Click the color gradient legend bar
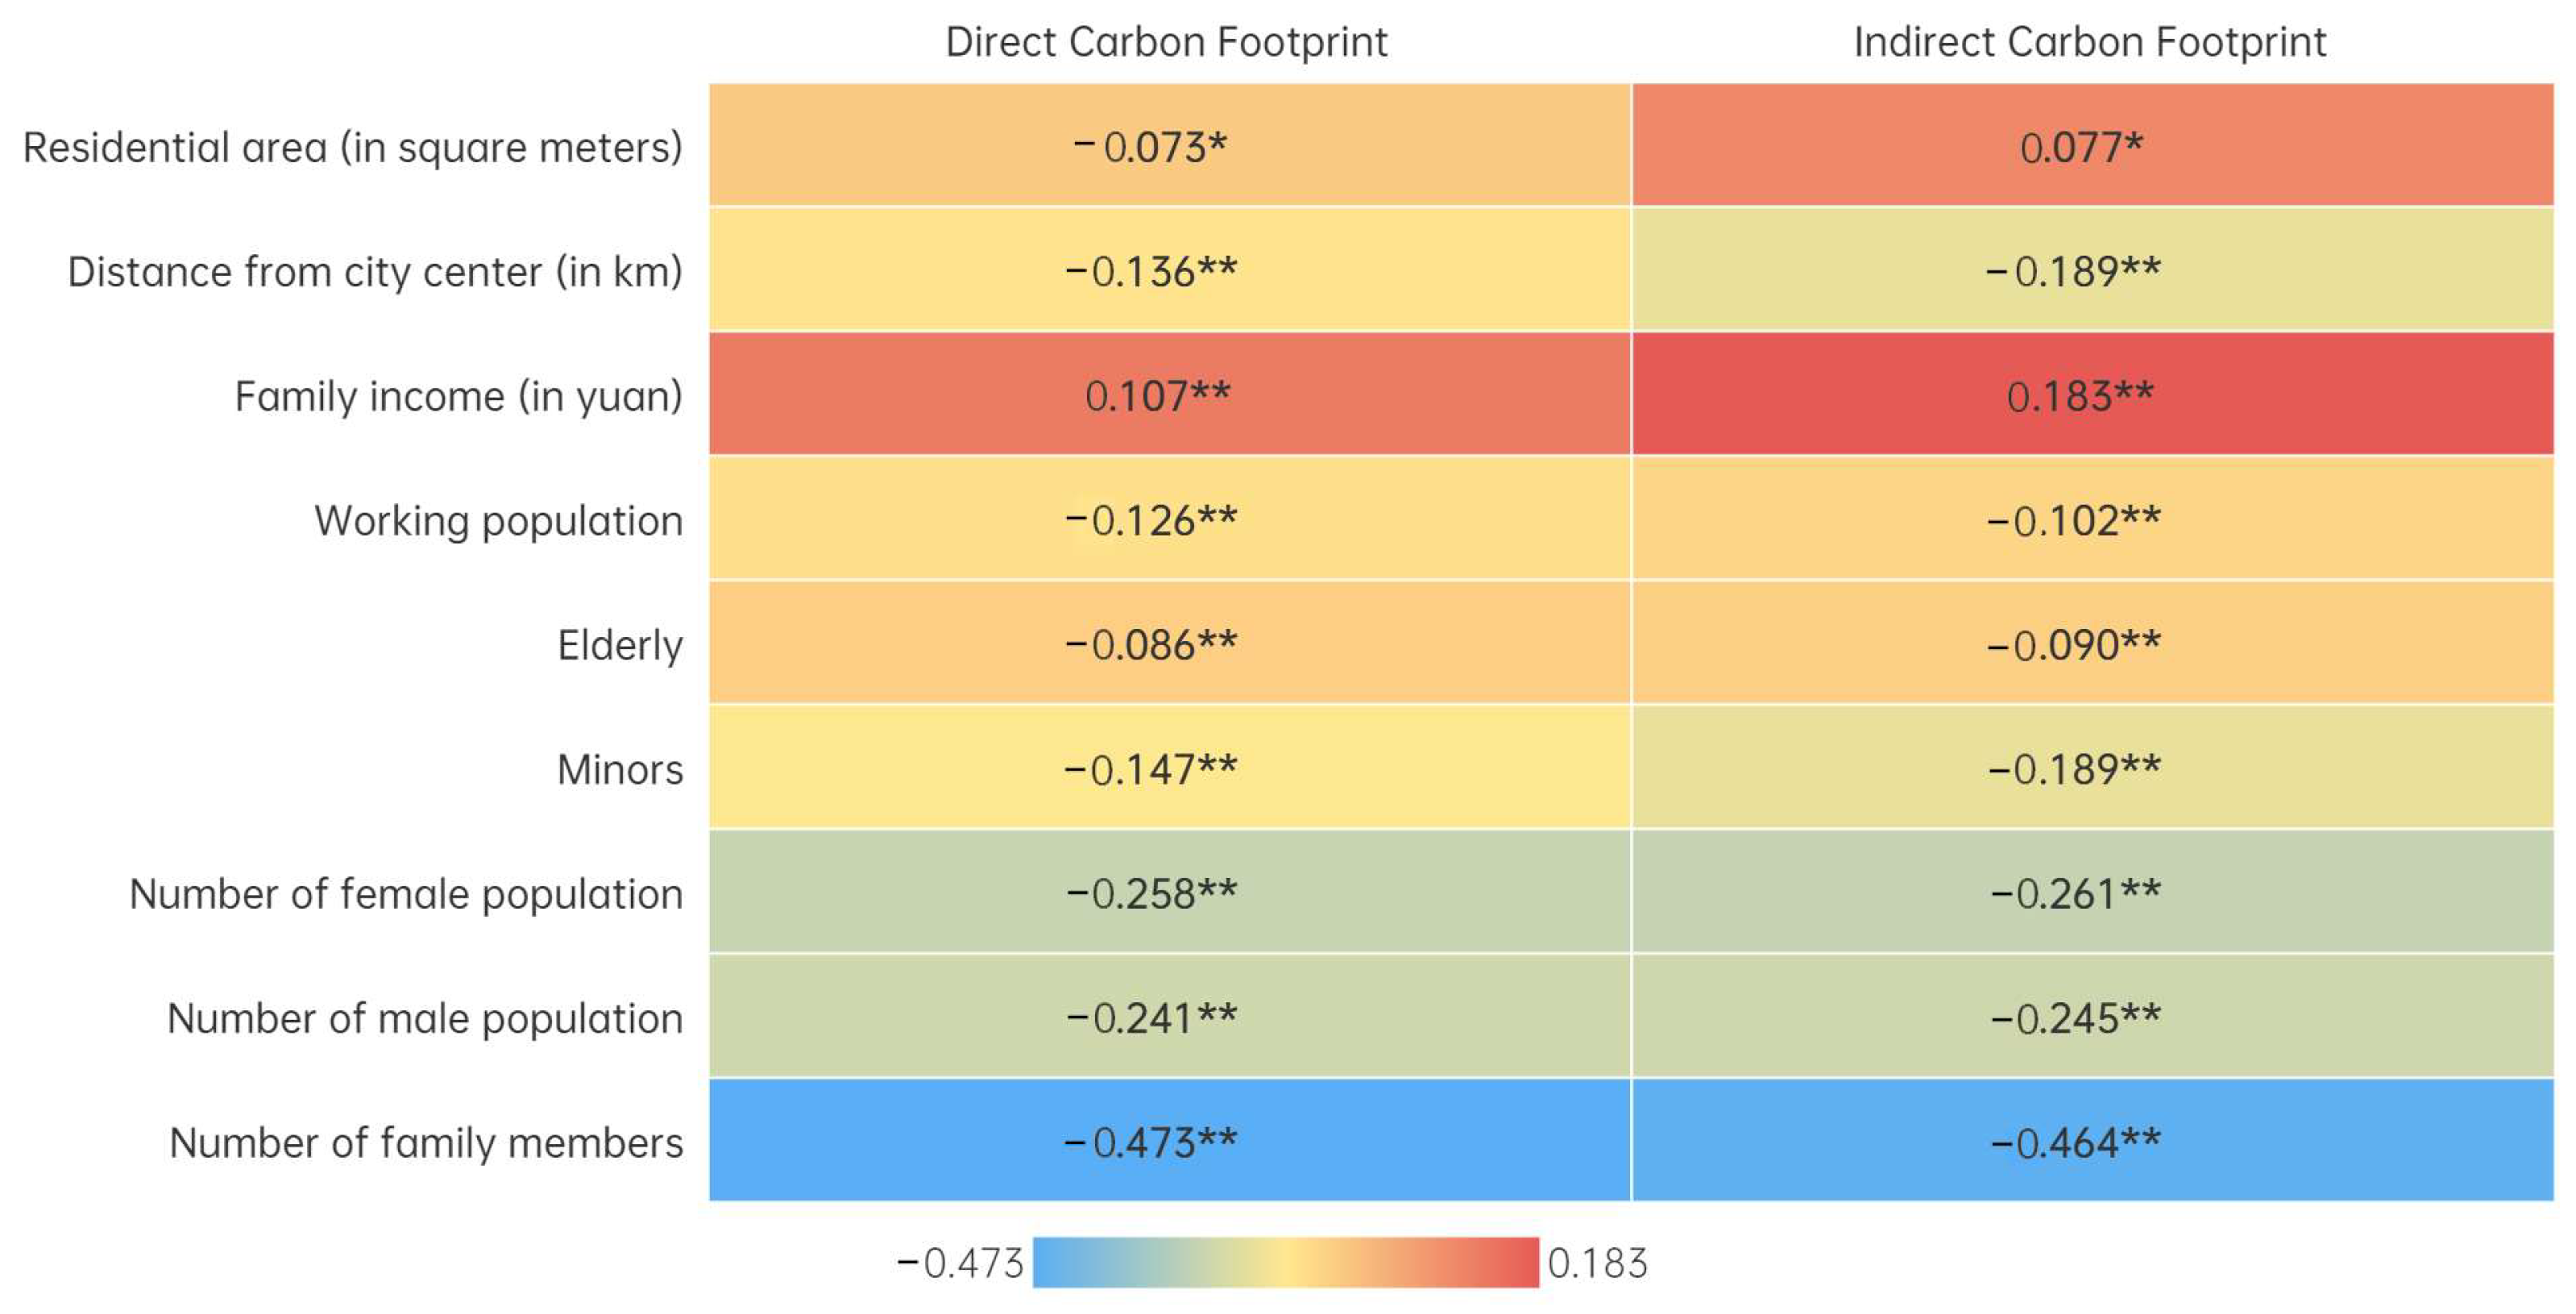Screen dimensions: 2576x1314 click(1285, 1262)
